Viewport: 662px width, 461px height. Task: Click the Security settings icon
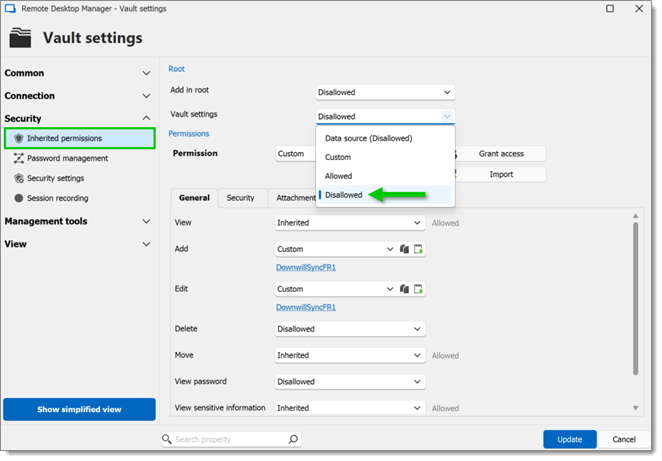(x=19, y=178)
